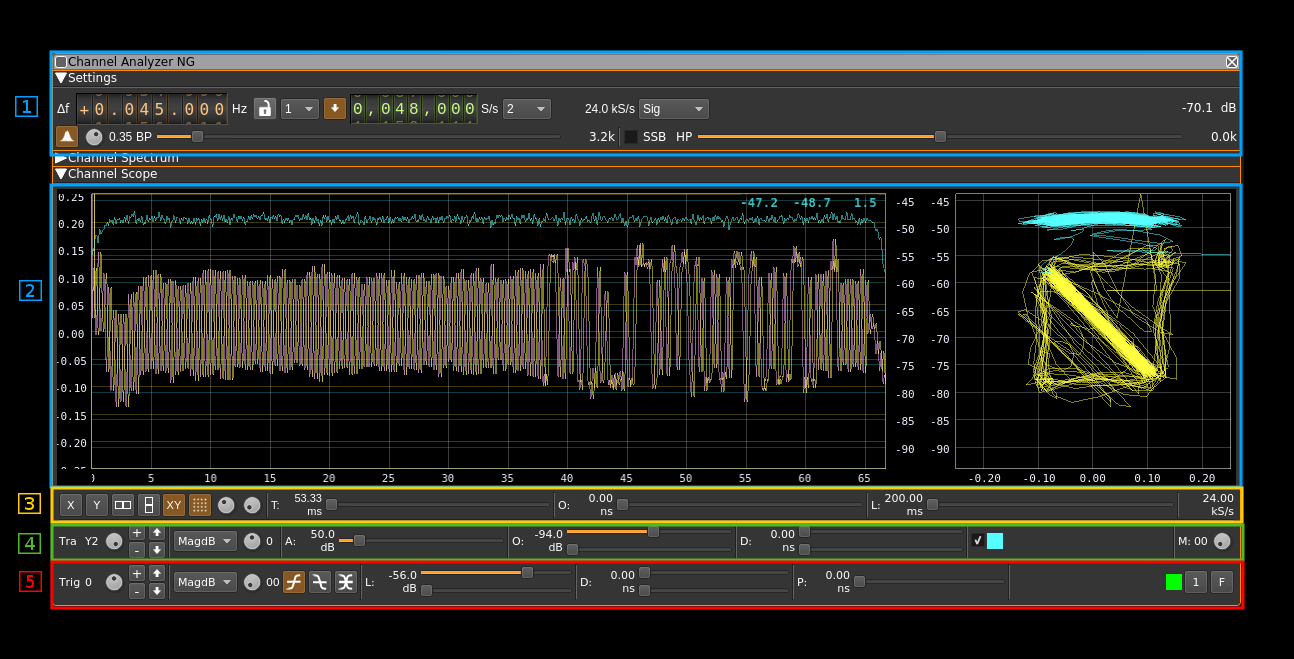The width and height of the screenshot is (1294, 659).
Task: Select the rising edge trigger icon
Action: point(293,582)
